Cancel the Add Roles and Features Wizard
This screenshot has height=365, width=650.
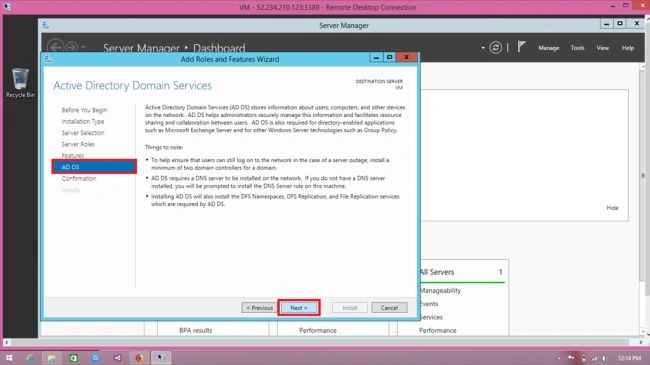[x=389, y=308]
